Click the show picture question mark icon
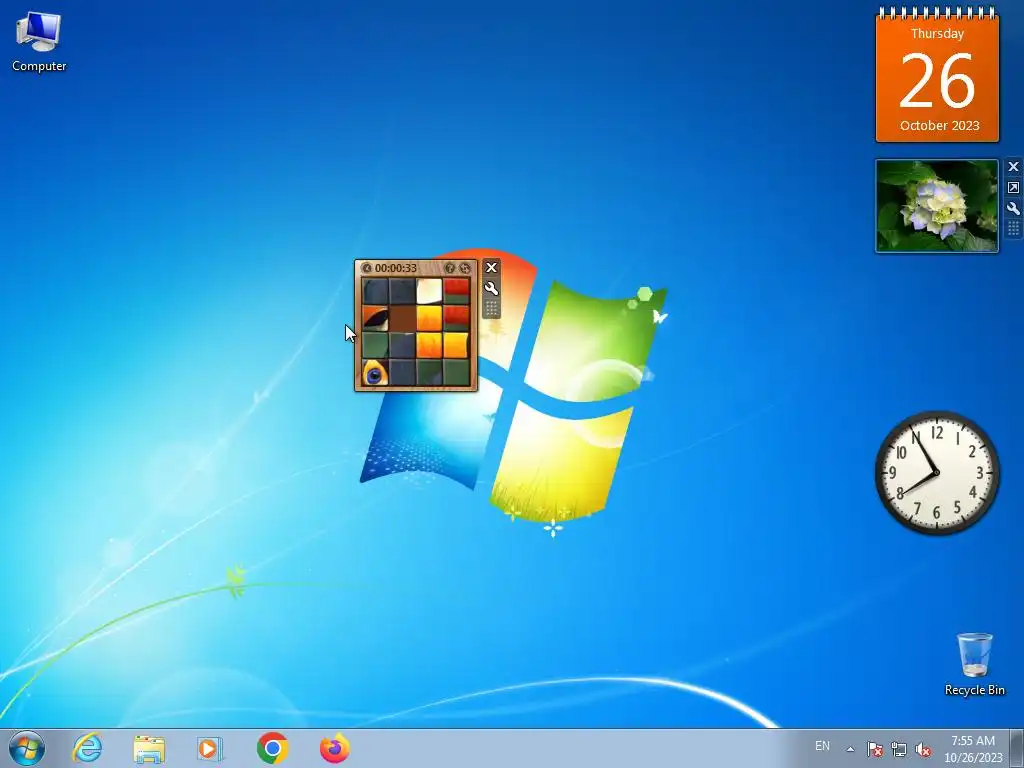The height and width of the screenshot is (768, 1024). pyautogui.click(x=449, y=268)
